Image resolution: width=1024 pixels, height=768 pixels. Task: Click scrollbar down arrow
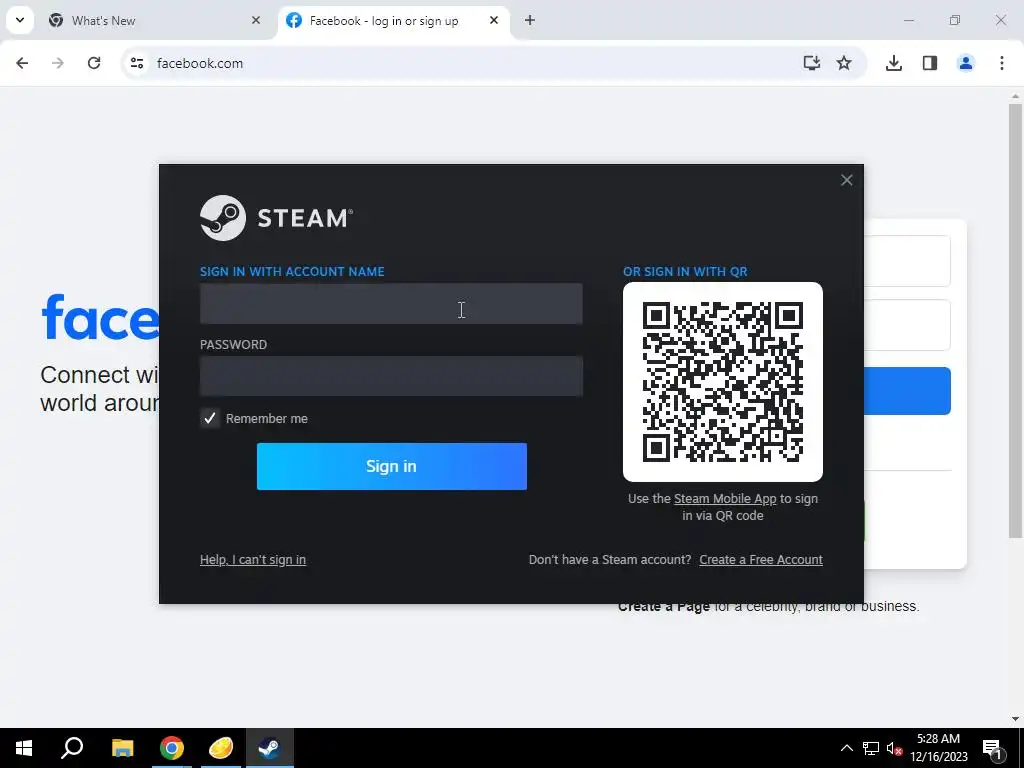1015,719
